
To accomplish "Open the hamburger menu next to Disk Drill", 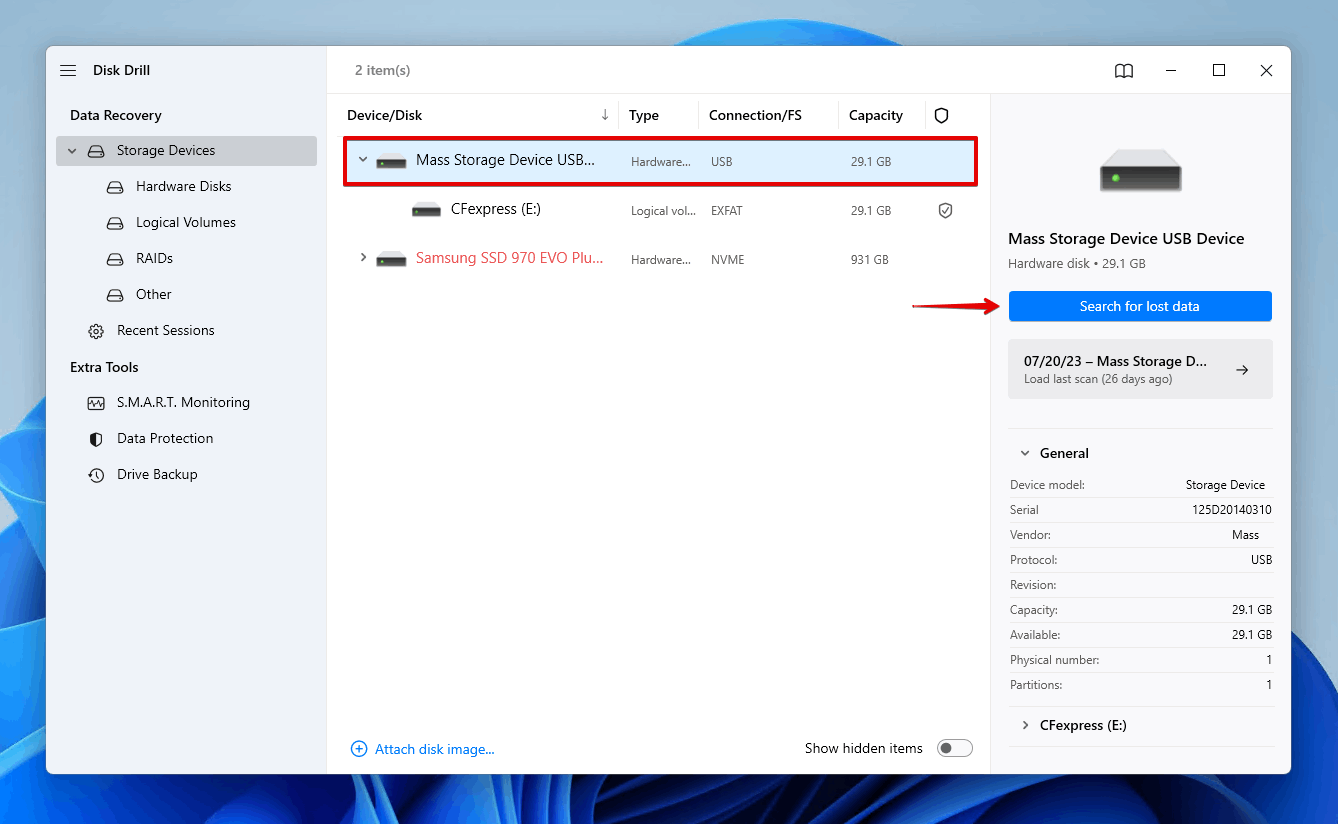I will click(68, 70).
